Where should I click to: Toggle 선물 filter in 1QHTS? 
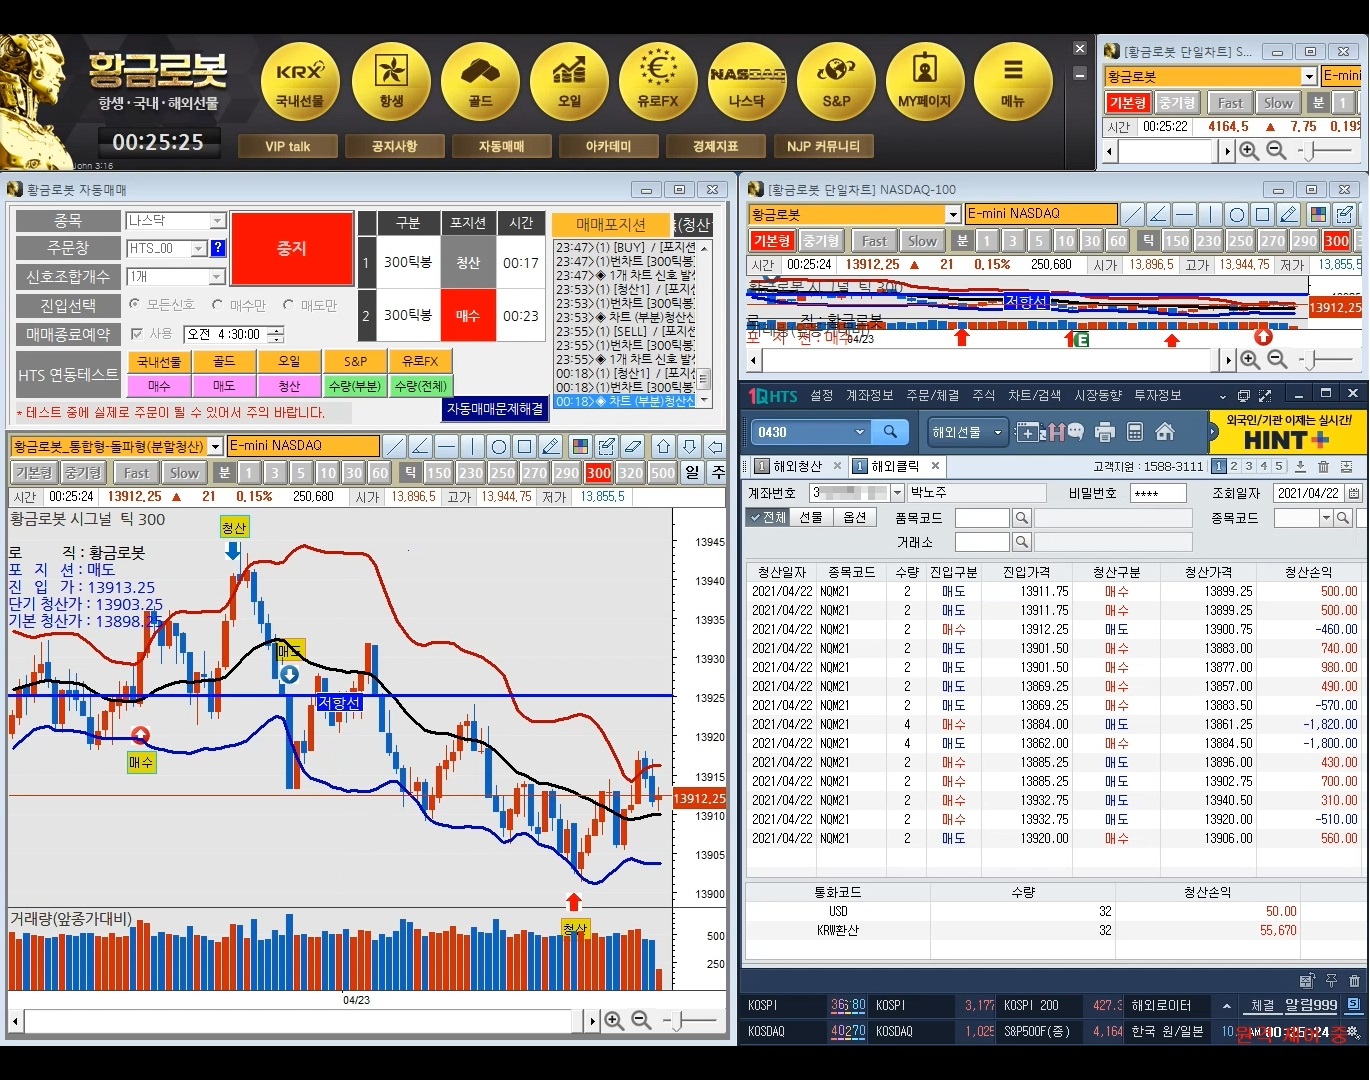811,517
